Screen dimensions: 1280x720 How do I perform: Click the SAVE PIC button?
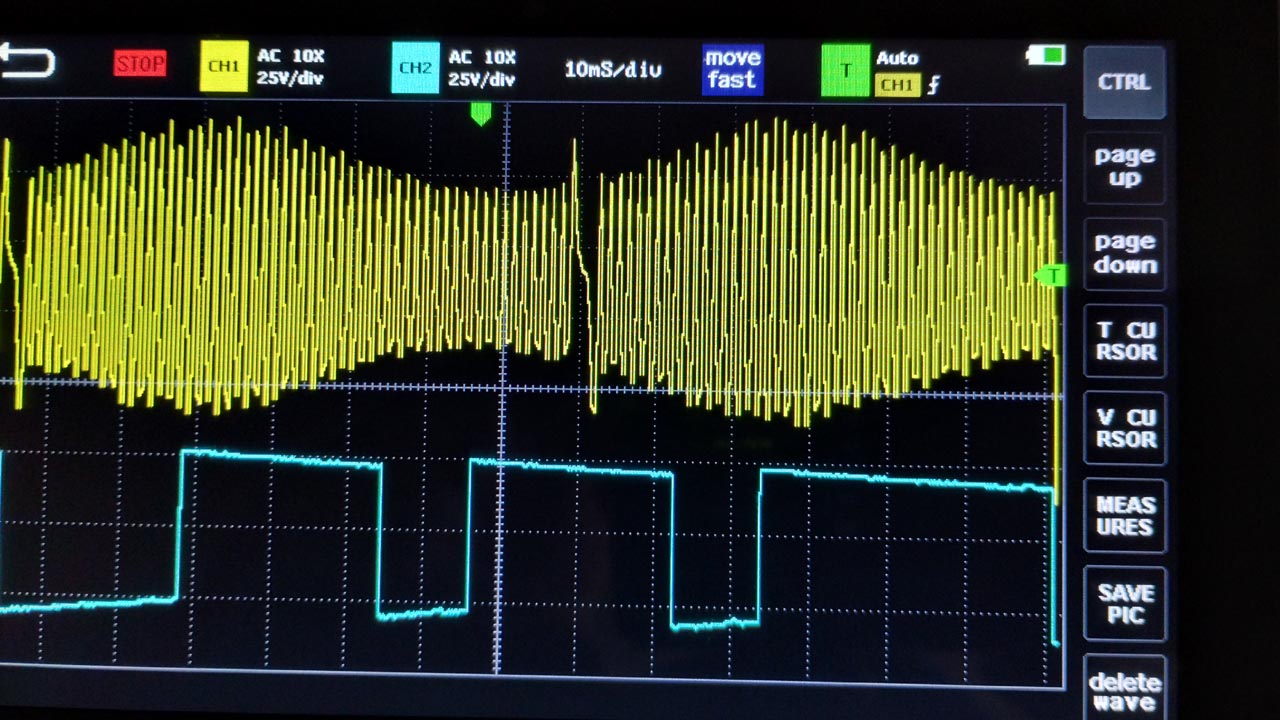[1125, 604]
